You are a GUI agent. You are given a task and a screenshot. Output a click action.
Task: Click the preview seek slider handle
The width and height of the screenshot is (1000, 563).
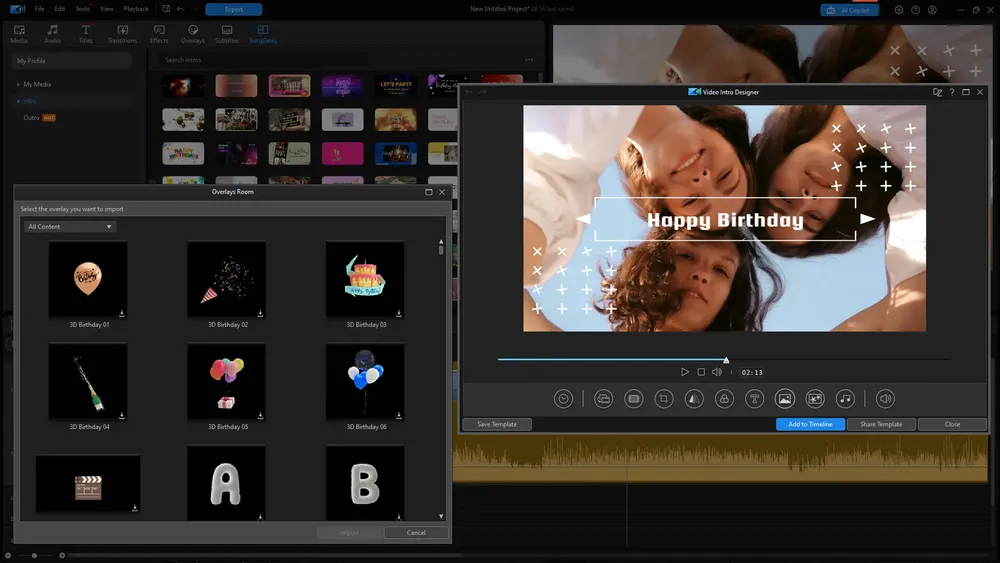726,360
